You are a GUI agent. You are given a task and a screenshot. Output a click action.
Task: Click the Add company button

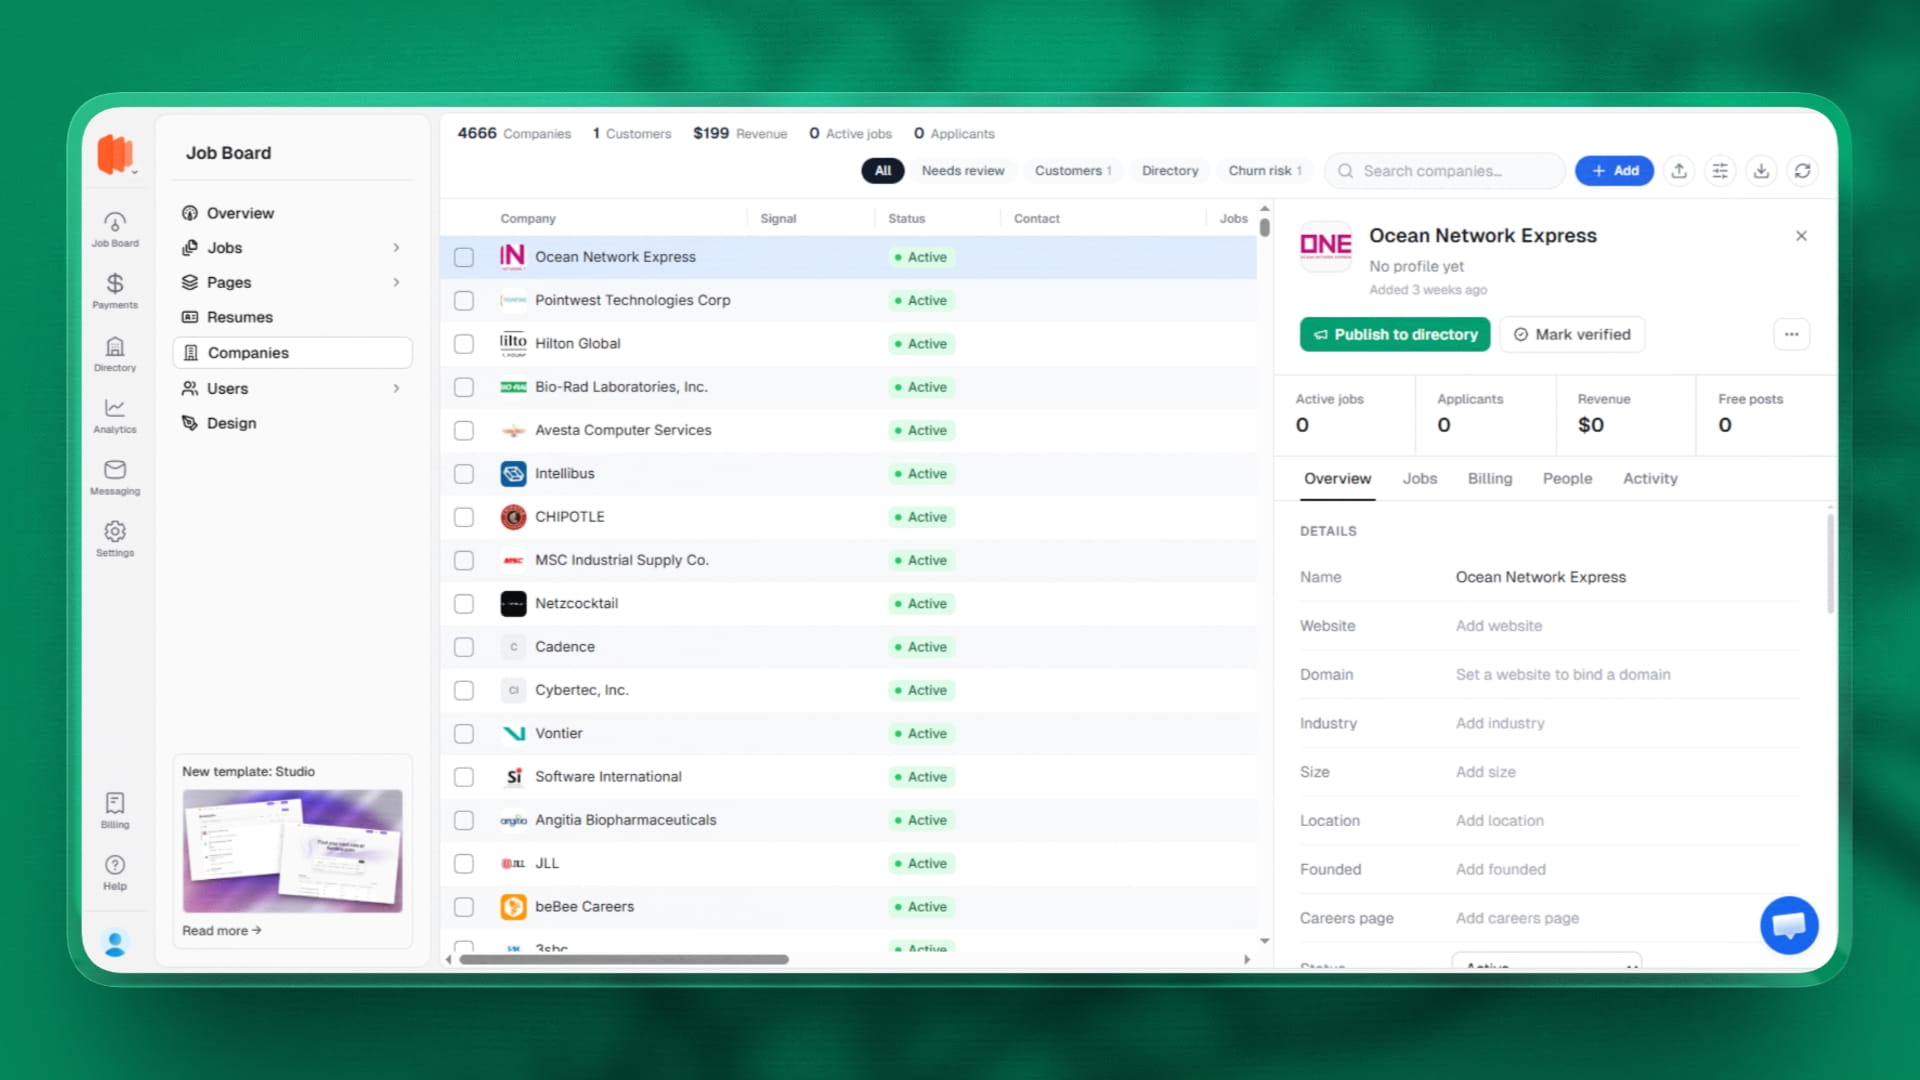[x=1614, y=171]
